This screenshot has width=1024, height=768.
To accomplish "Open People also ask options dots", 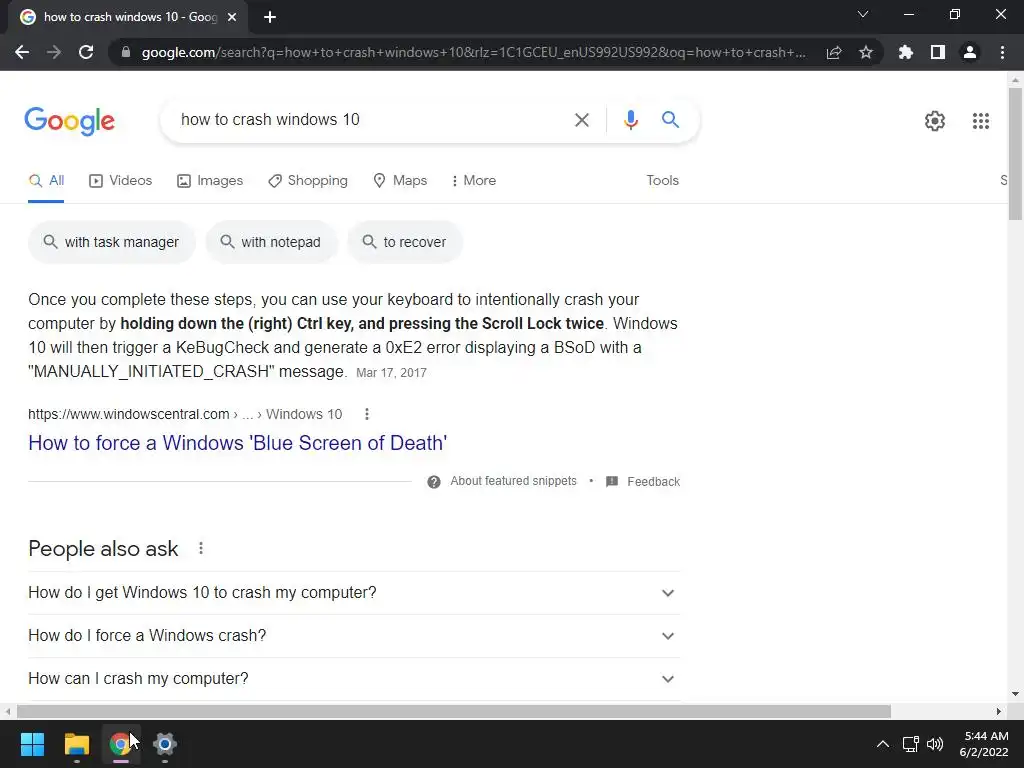I will (x=200, y=549).
